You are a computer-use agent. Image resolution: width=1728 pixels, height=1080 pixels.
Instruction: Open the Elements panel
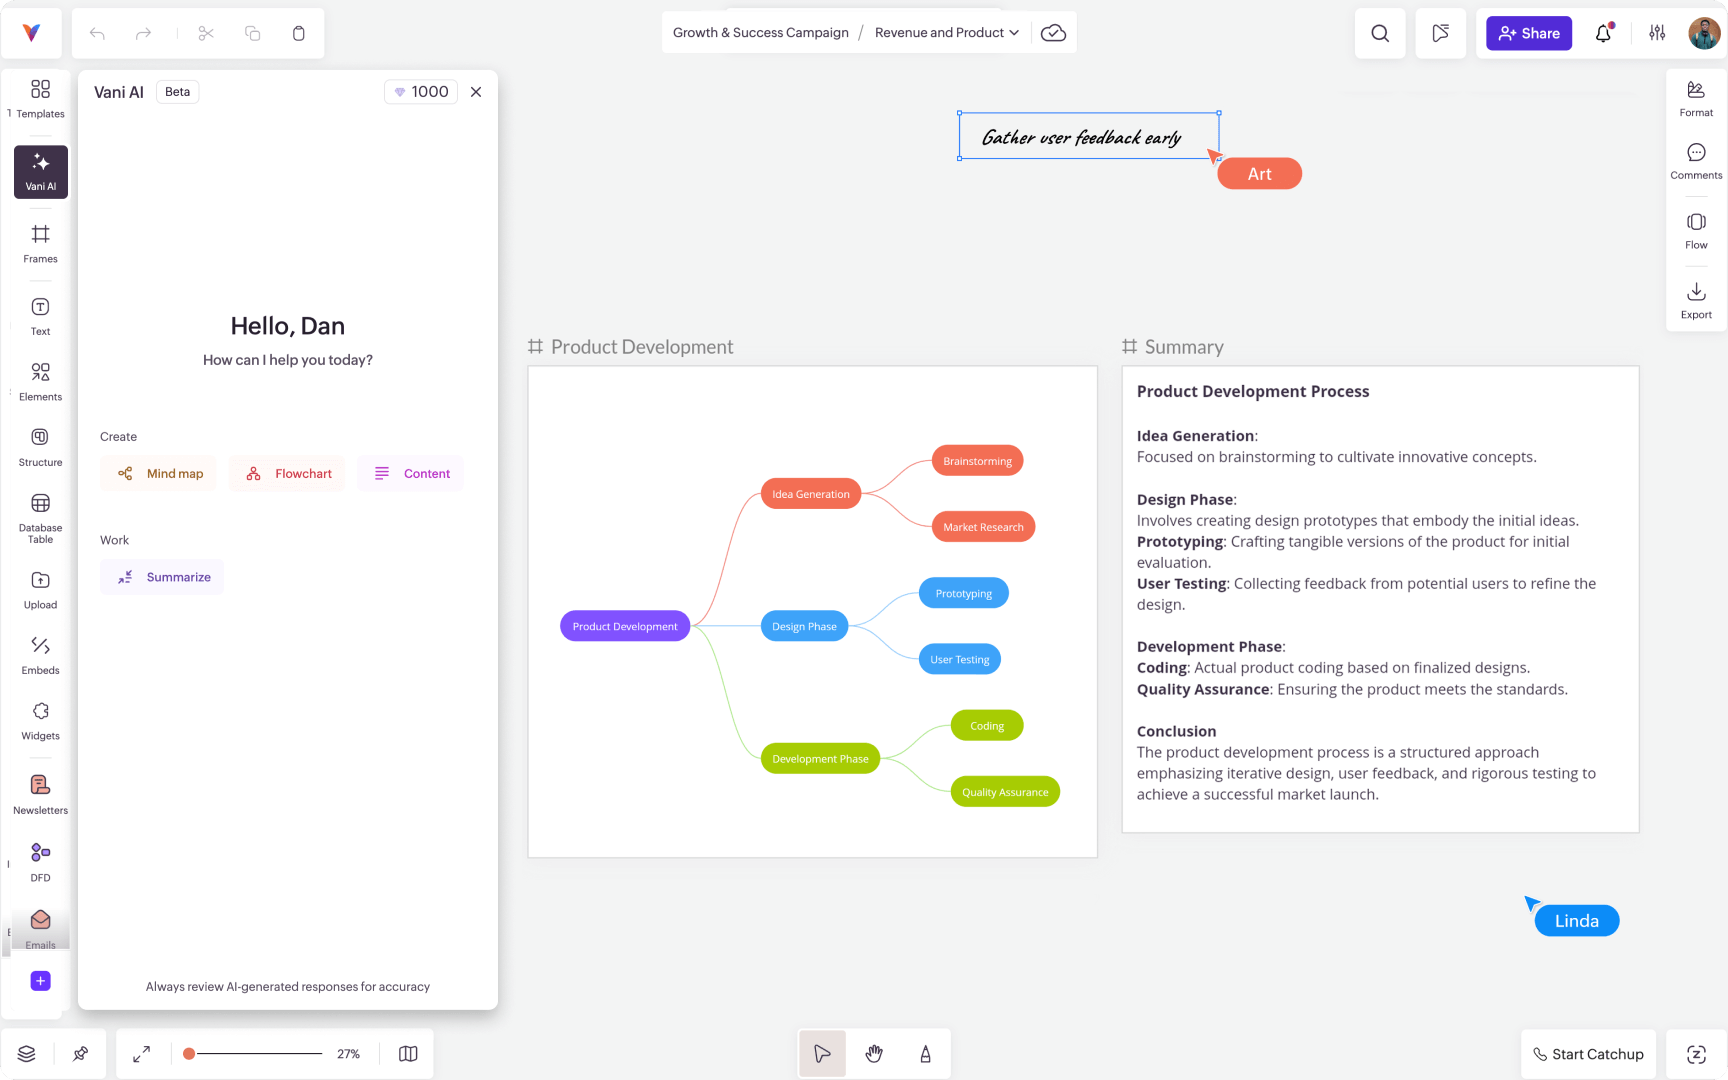[x=40, y=380]
